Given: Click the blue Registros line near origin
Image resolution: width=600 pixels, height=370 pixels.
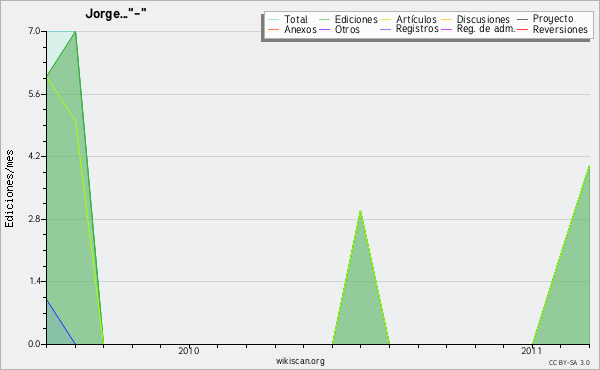Looking at the screenshot, I should [61, 321].
